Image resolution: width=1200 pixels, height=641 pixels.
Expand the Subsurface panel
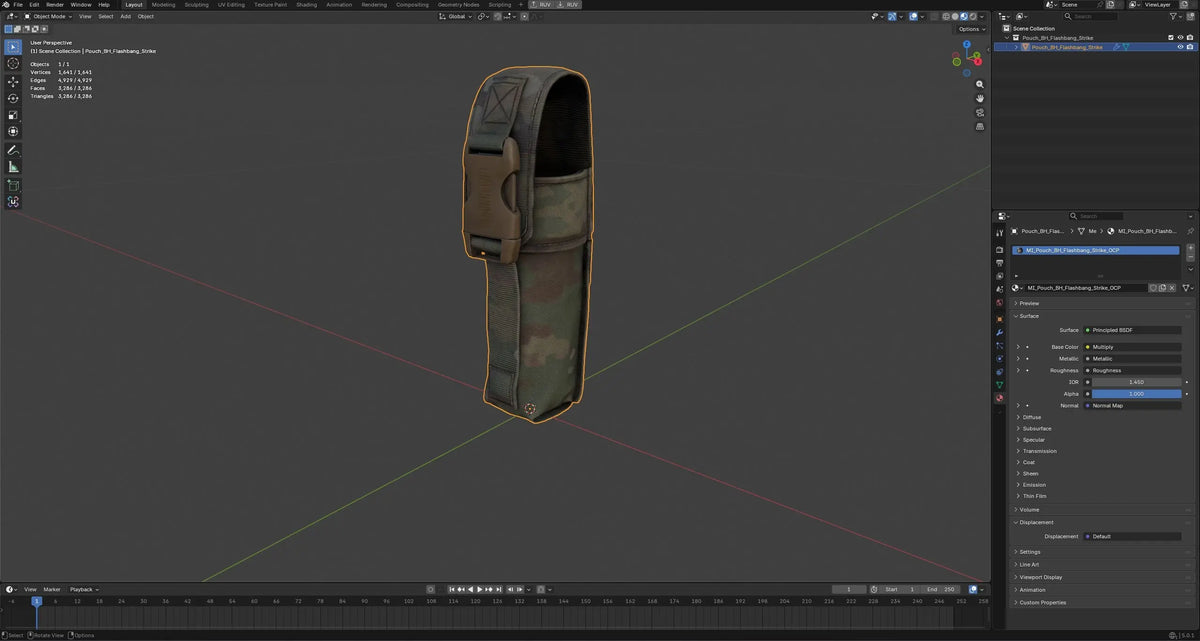coord(1036,428)
